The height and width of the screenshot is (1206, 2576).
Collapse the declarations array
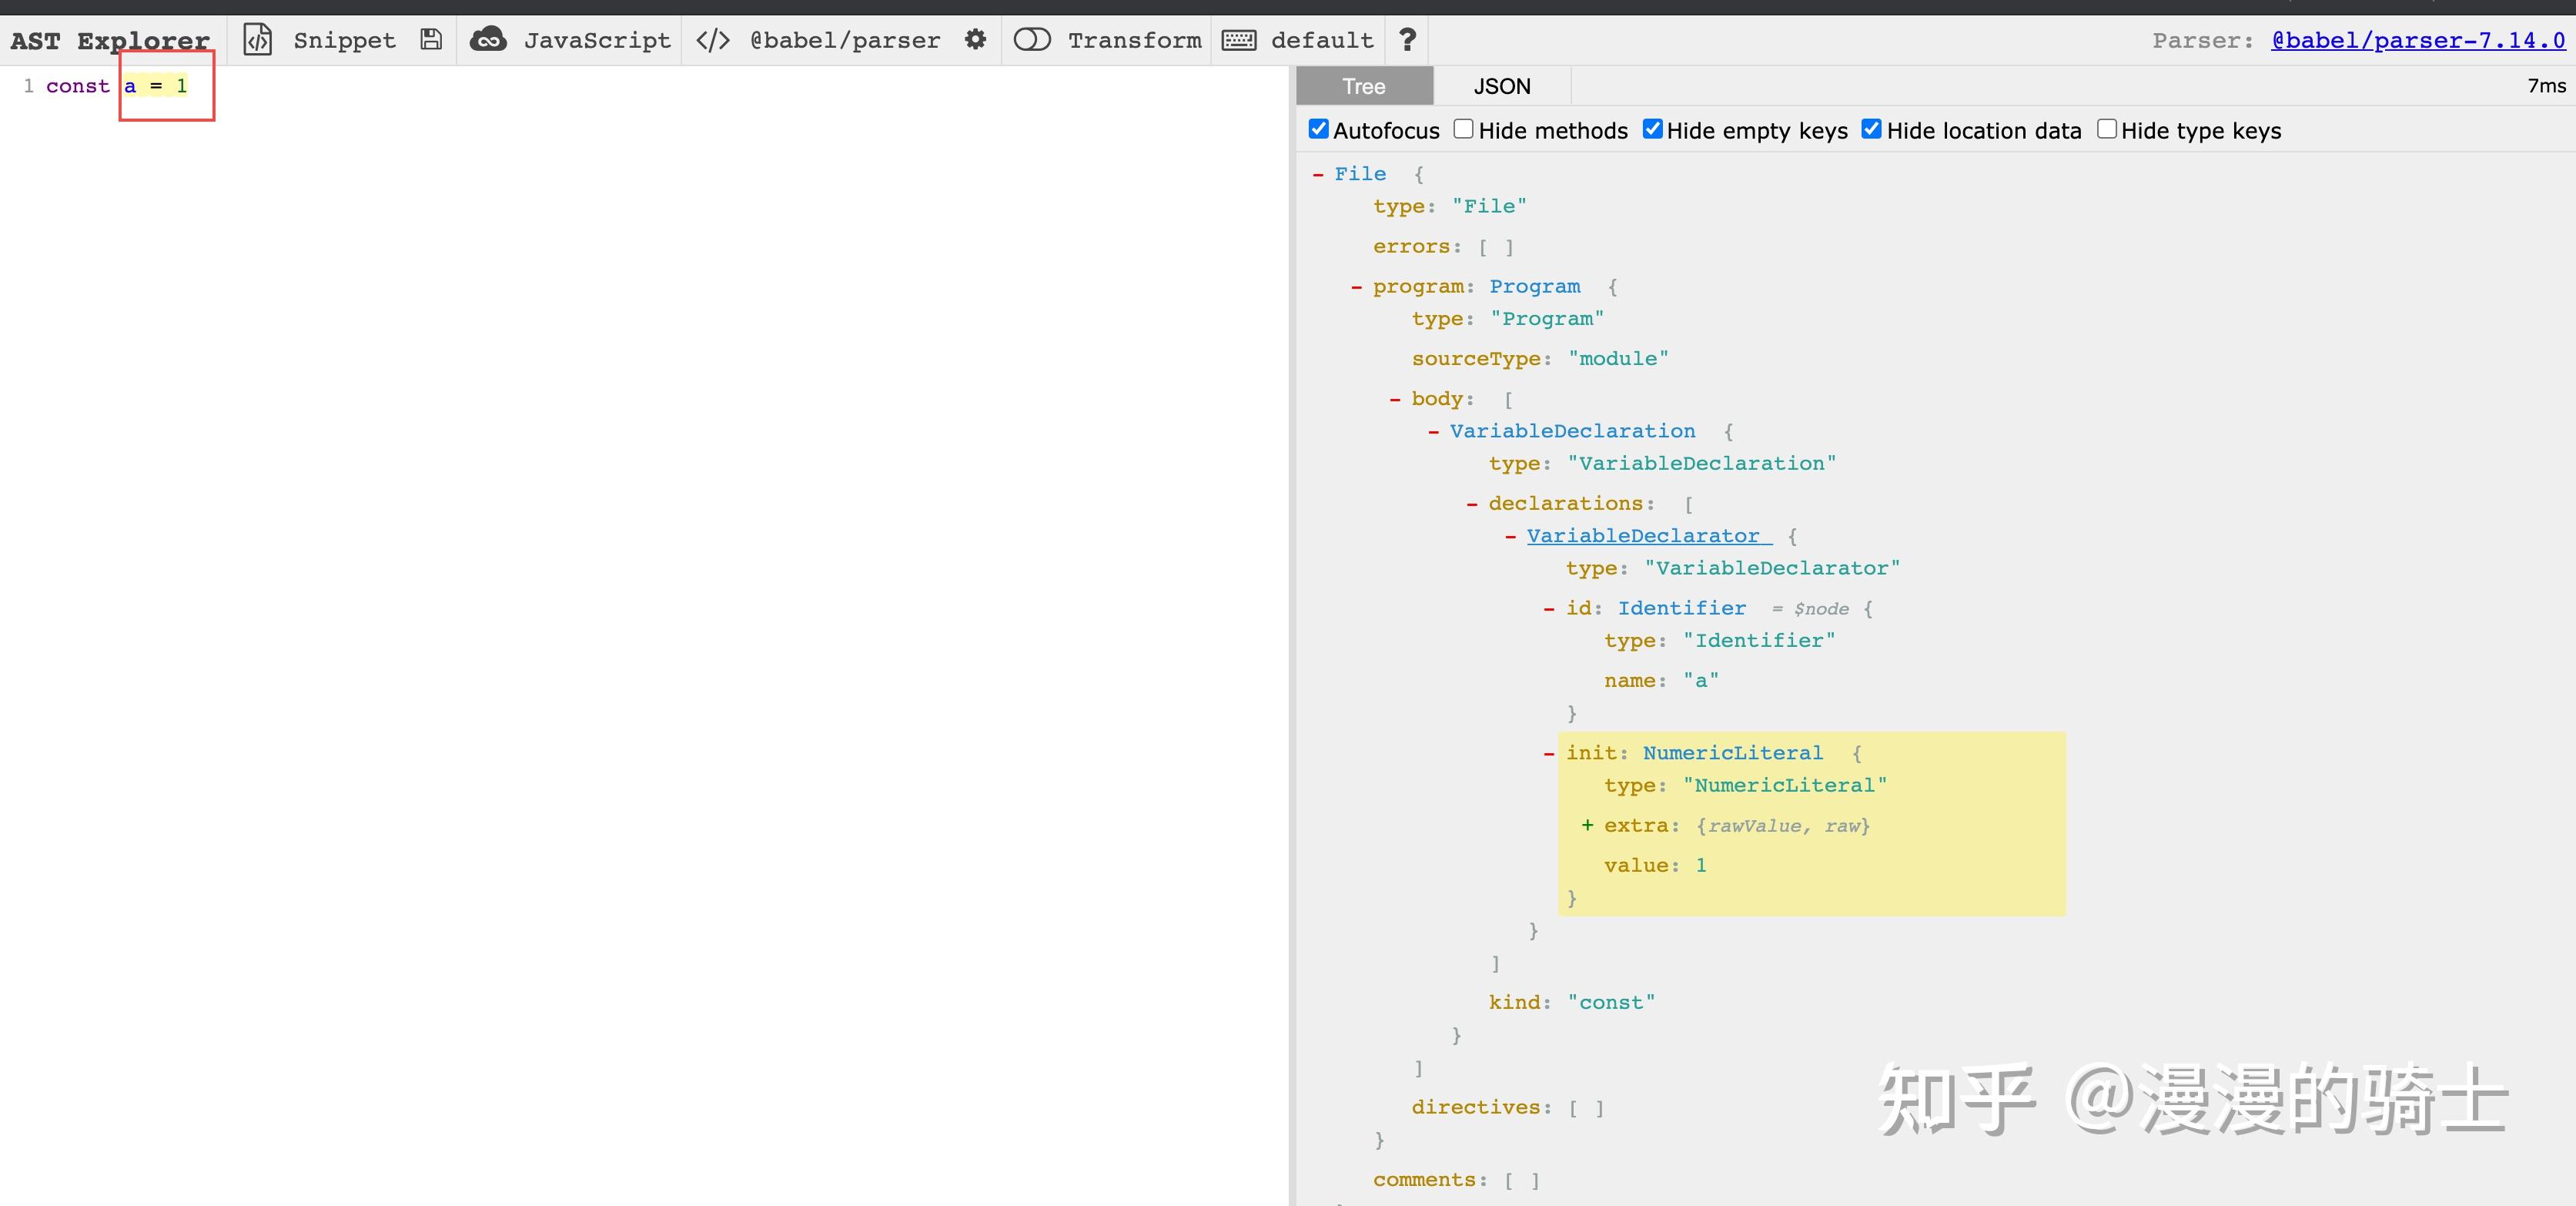1472,504
